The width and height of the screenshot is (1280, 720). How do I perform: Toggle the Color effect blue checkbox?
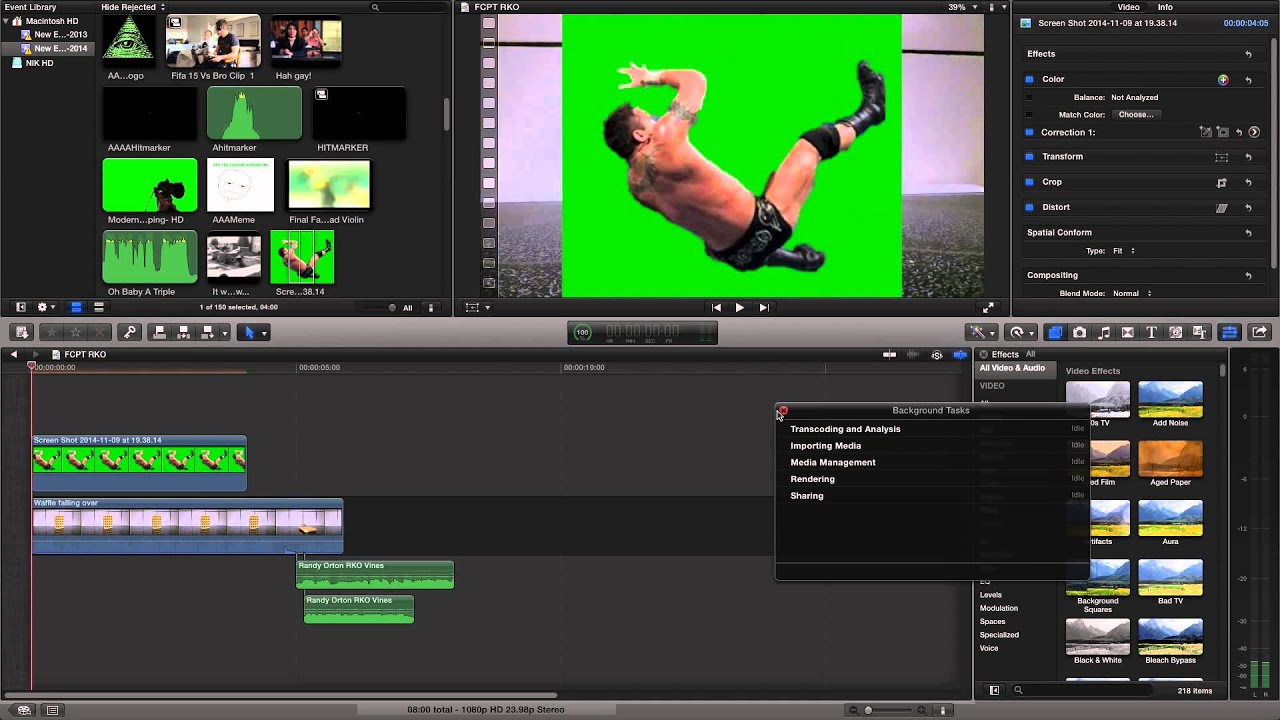1029,79
